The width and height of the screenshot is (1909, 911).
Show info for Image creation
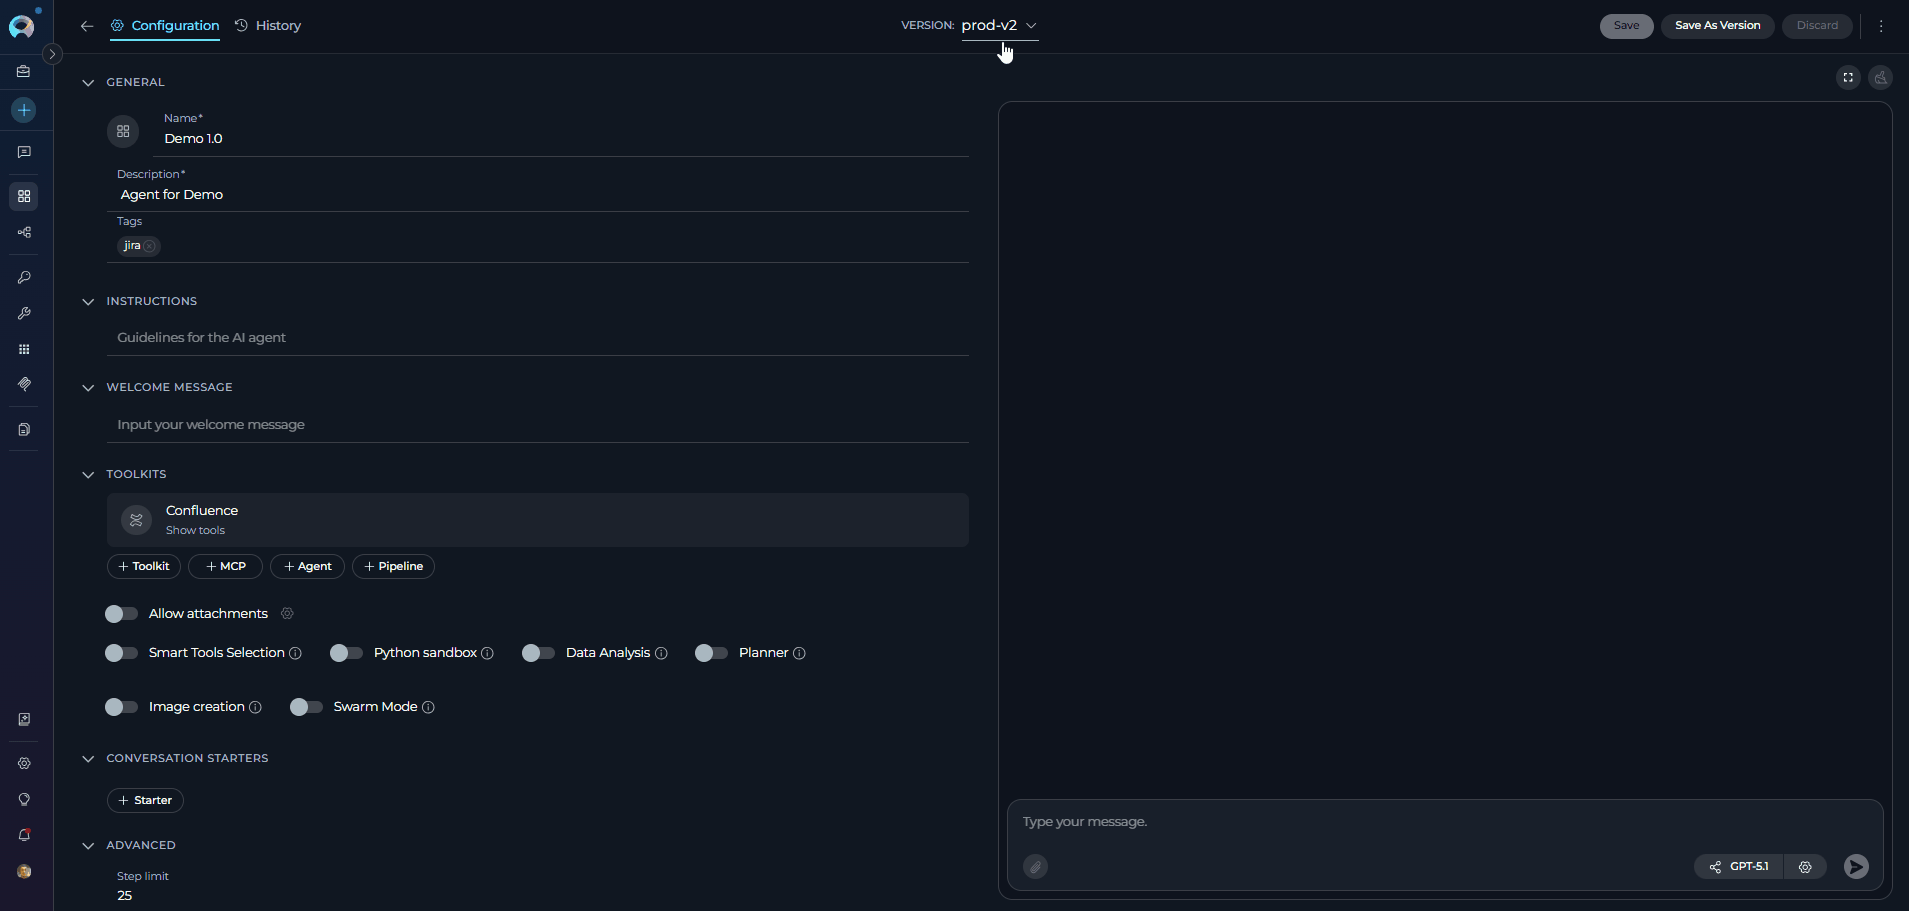[x=255, y=708]
